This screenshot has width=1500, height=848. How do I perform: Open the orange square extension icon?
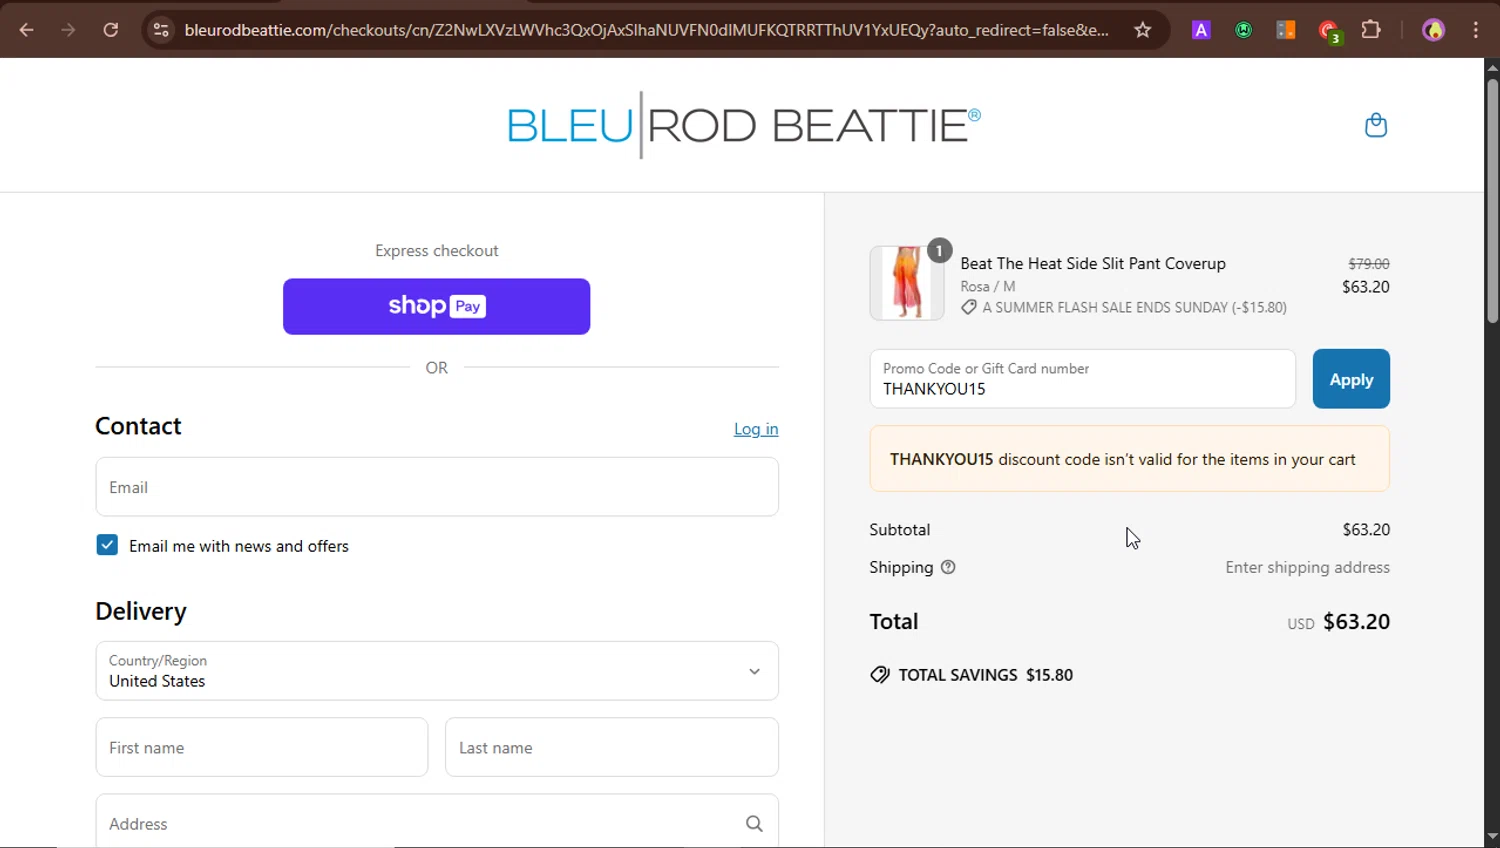coord(1286,30)
